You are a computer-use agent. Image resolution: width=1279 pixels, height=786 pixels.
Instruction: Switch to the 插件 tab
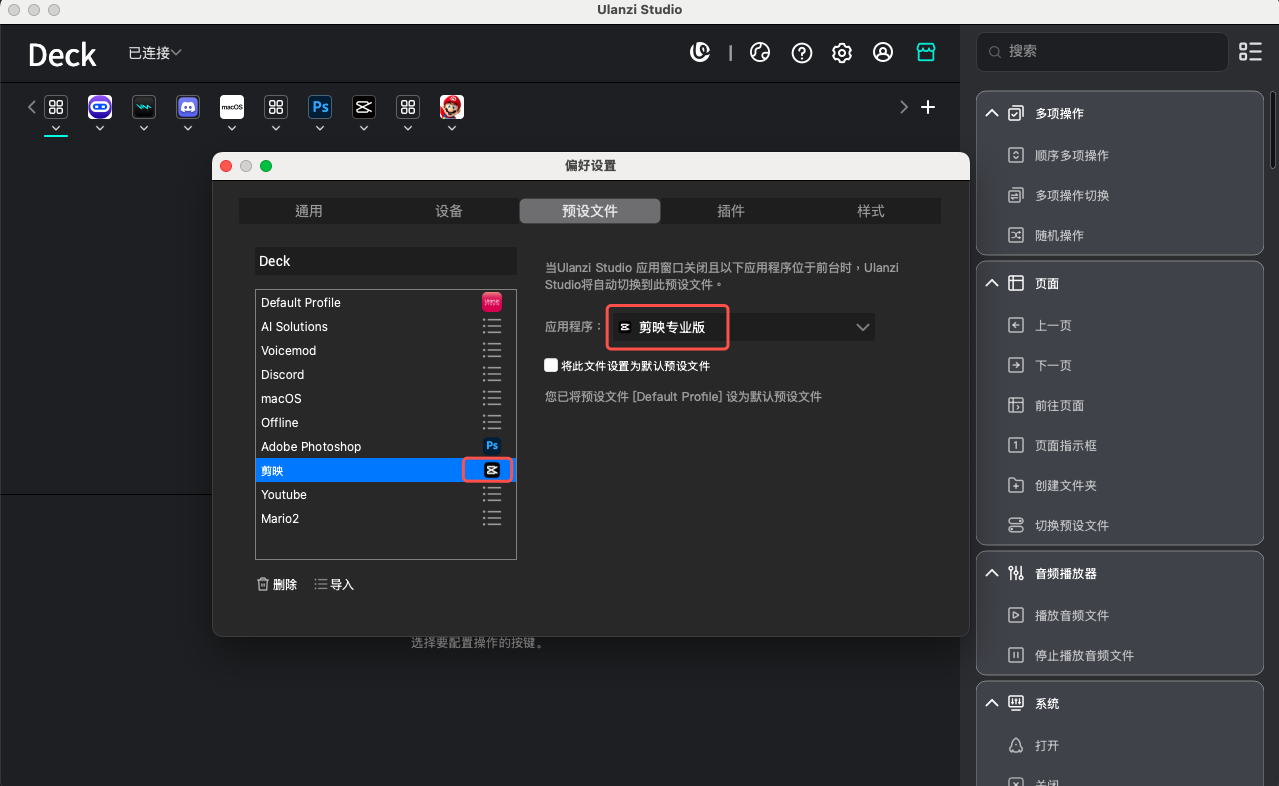click(x=731, y=211)
